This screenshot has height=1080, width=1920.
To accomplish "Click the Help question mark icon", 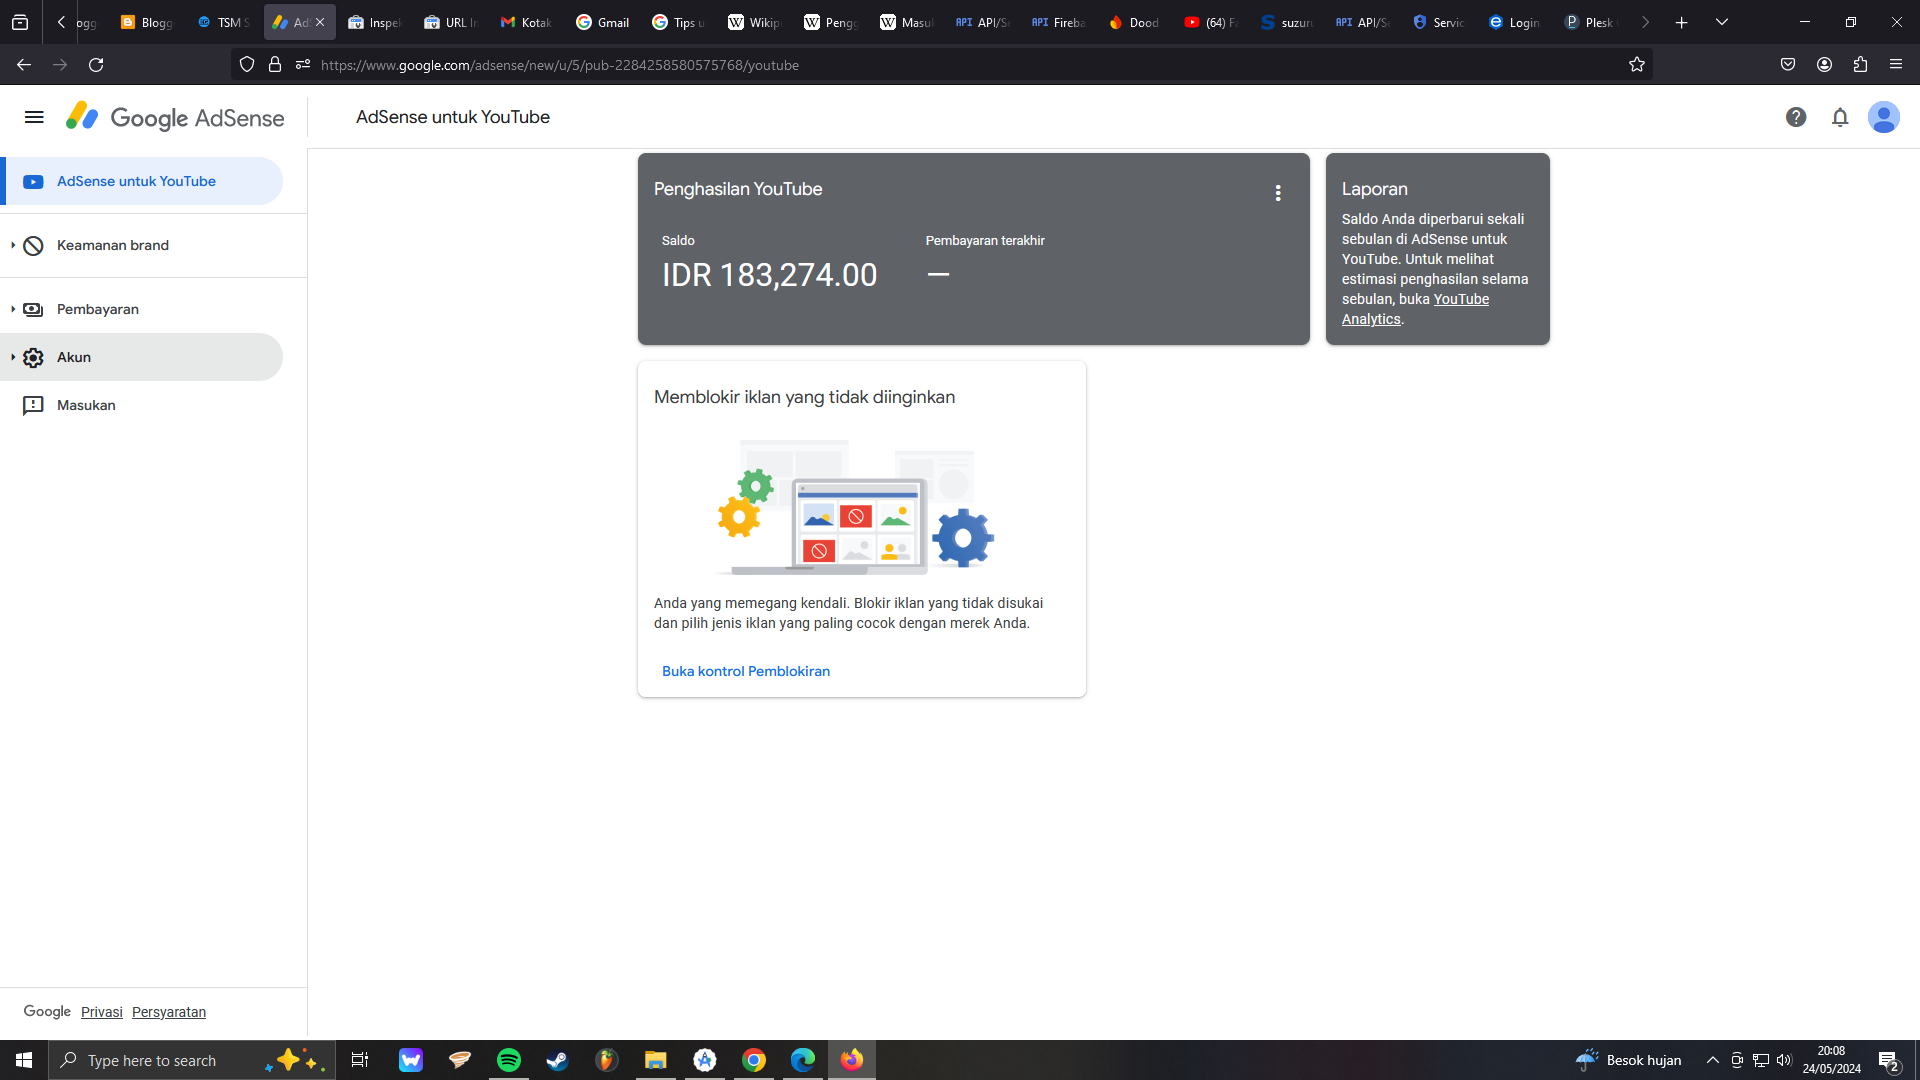I will [1796, 117].
